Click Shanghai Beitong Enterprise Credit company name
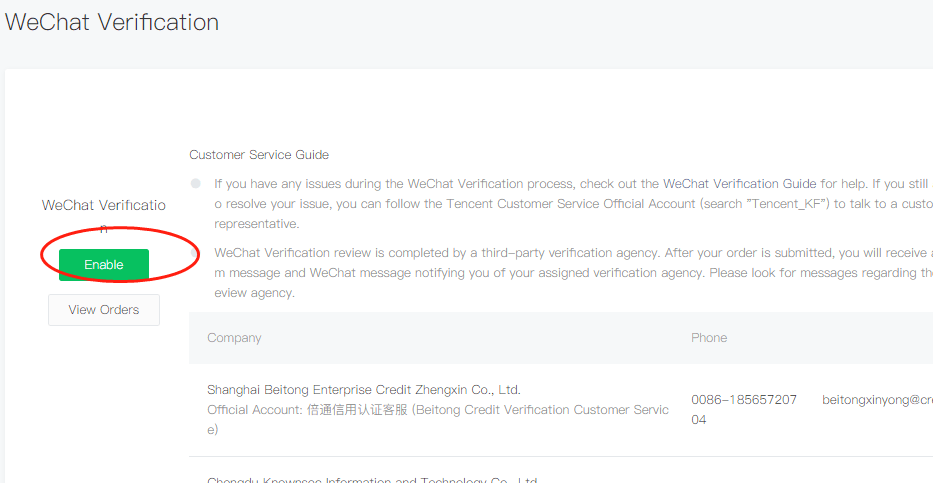933x483 pixels. tap(364, 390)
